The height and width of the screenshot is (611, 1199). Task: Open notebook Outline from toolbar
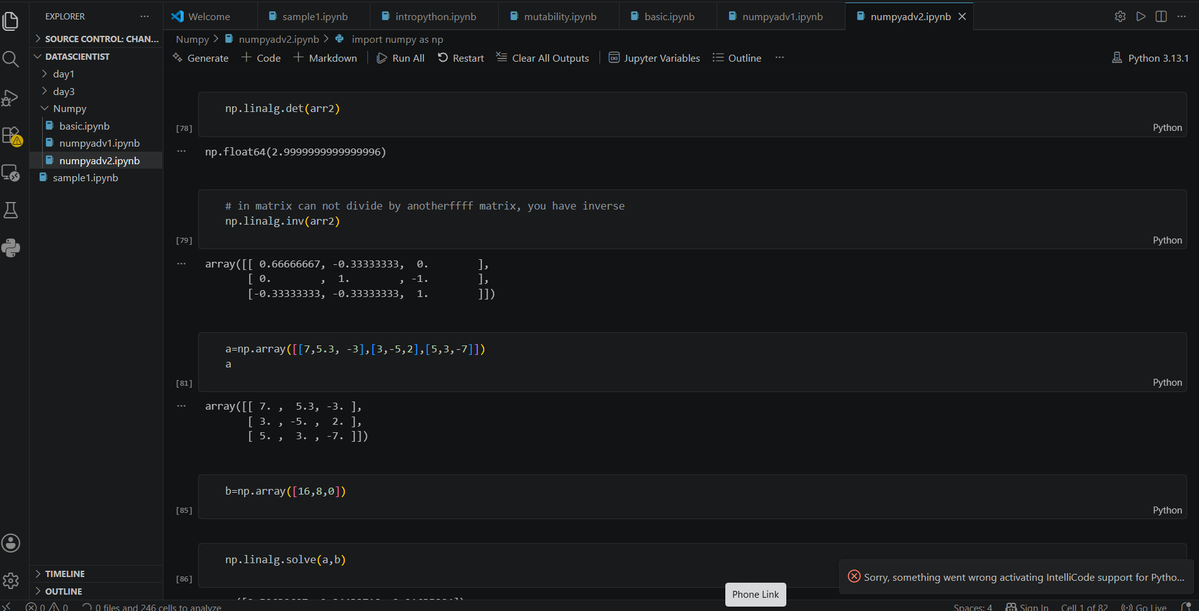736,58
